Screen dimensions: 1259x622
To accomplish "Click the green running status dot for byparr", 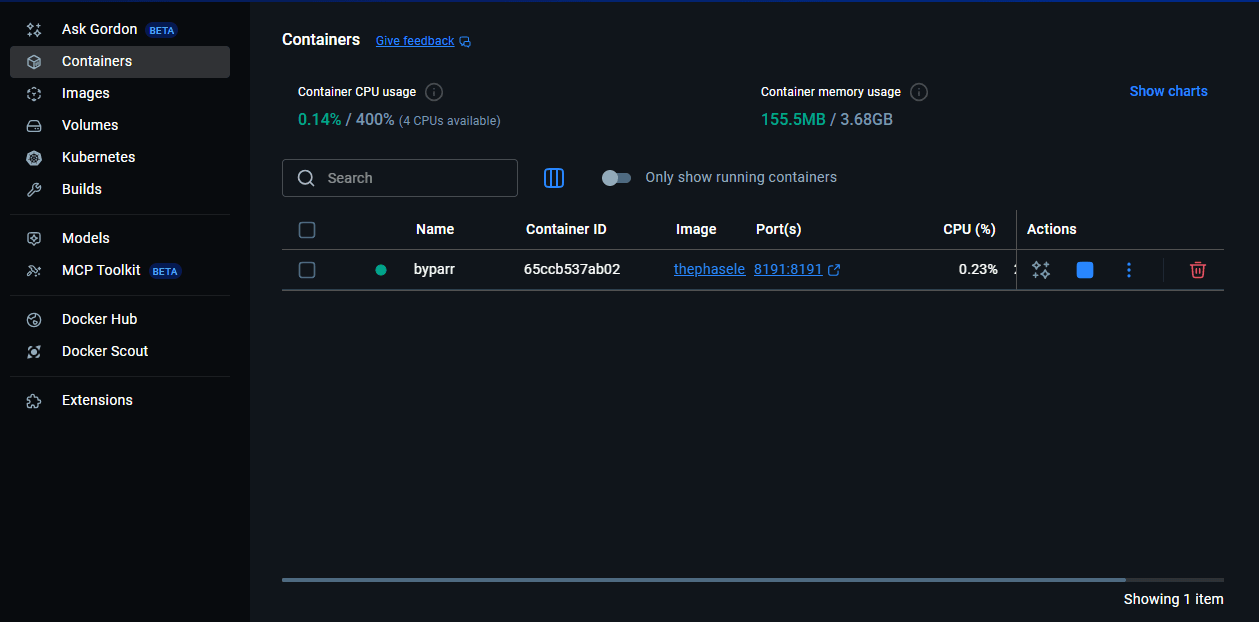I will 381,270.
